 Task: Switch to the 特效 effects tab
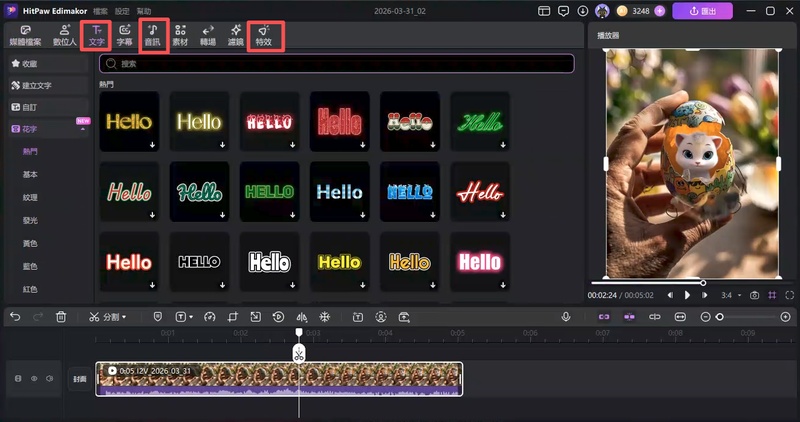pos(263,36)
